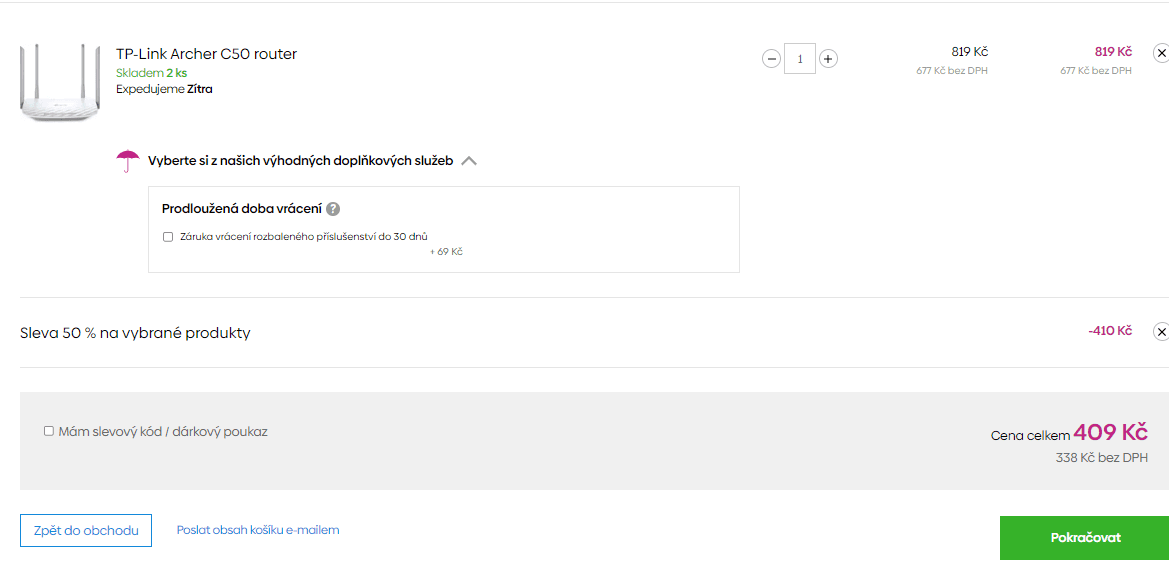The image size is (1169, 562).
Task: Open the TP-Link Archer C50 router product link
Action: [207, 54]
